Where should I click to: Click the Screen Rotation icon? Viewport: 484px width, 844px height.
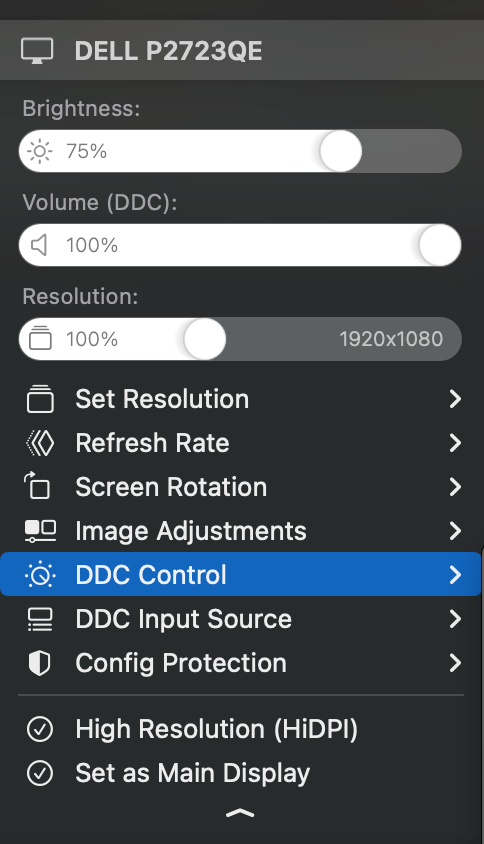[38, 486]
